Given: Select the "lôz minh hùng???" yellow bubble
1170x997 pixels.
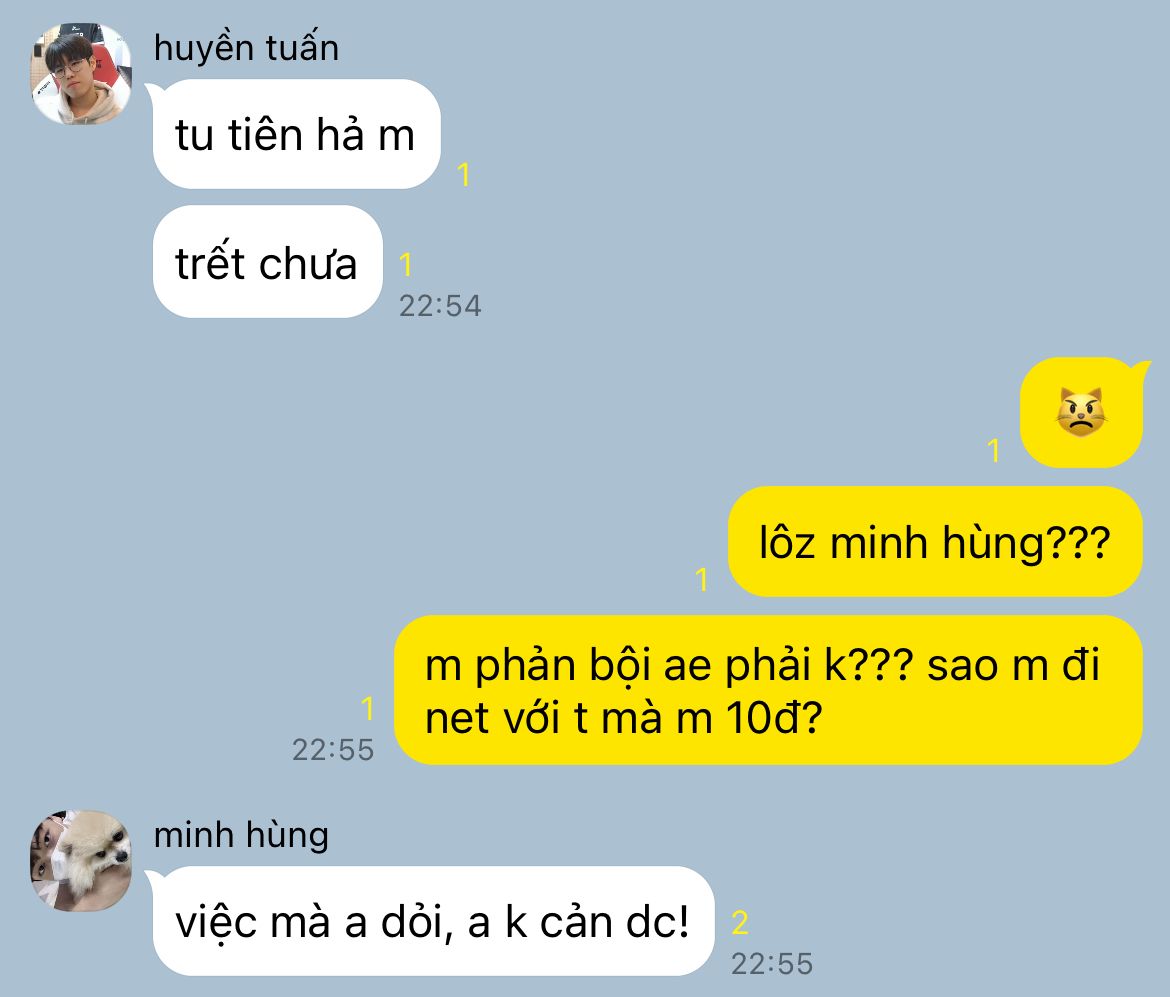Looking at the screenshot, I should tap(935, 542).
